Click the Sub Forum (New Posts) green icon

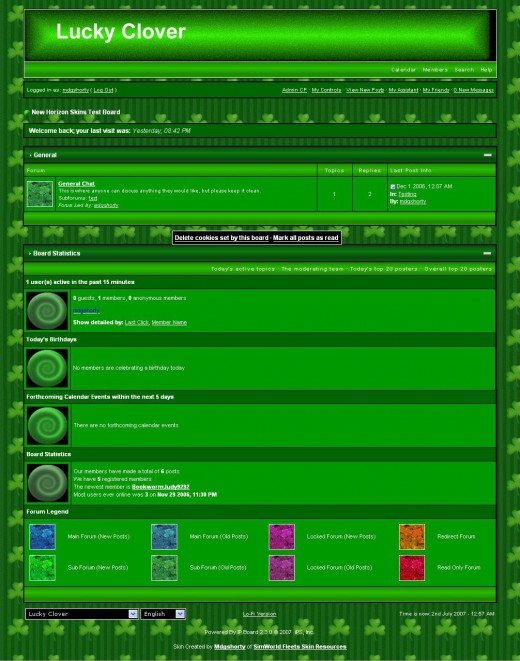[x=42, y=568]
